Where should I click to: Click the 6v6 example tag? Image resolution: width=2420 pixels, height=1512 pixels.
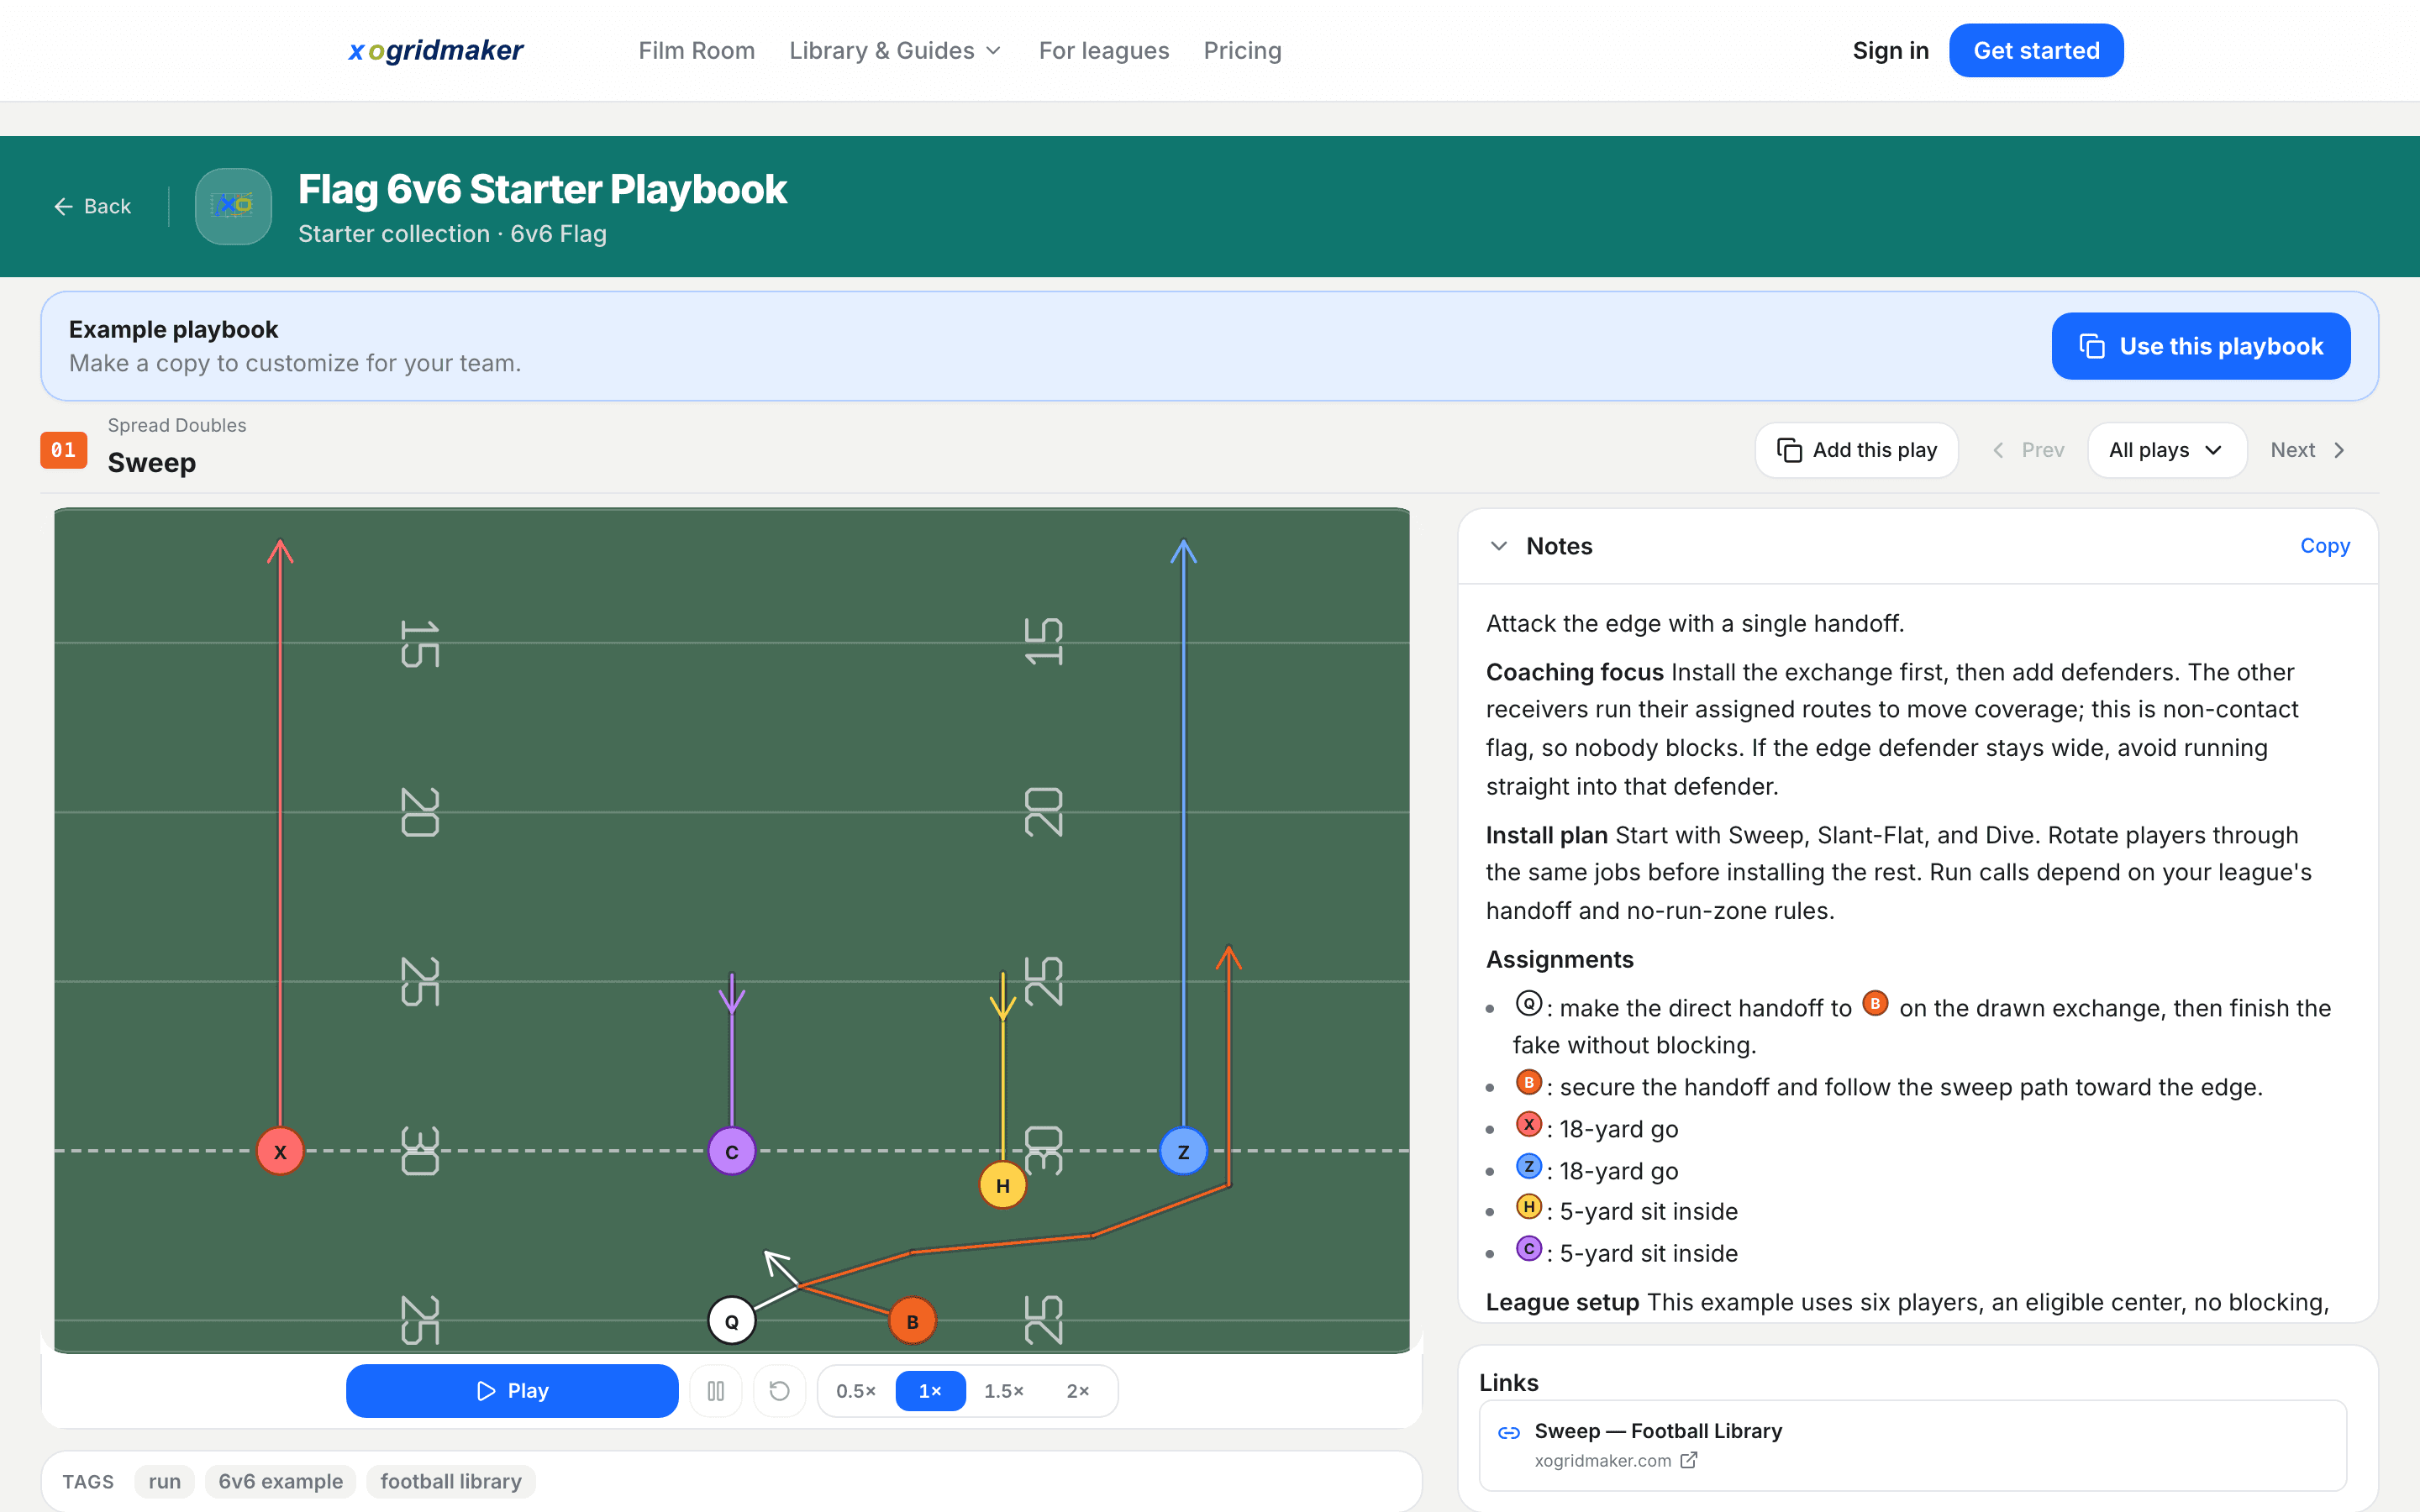click(x=281, y=1481)
